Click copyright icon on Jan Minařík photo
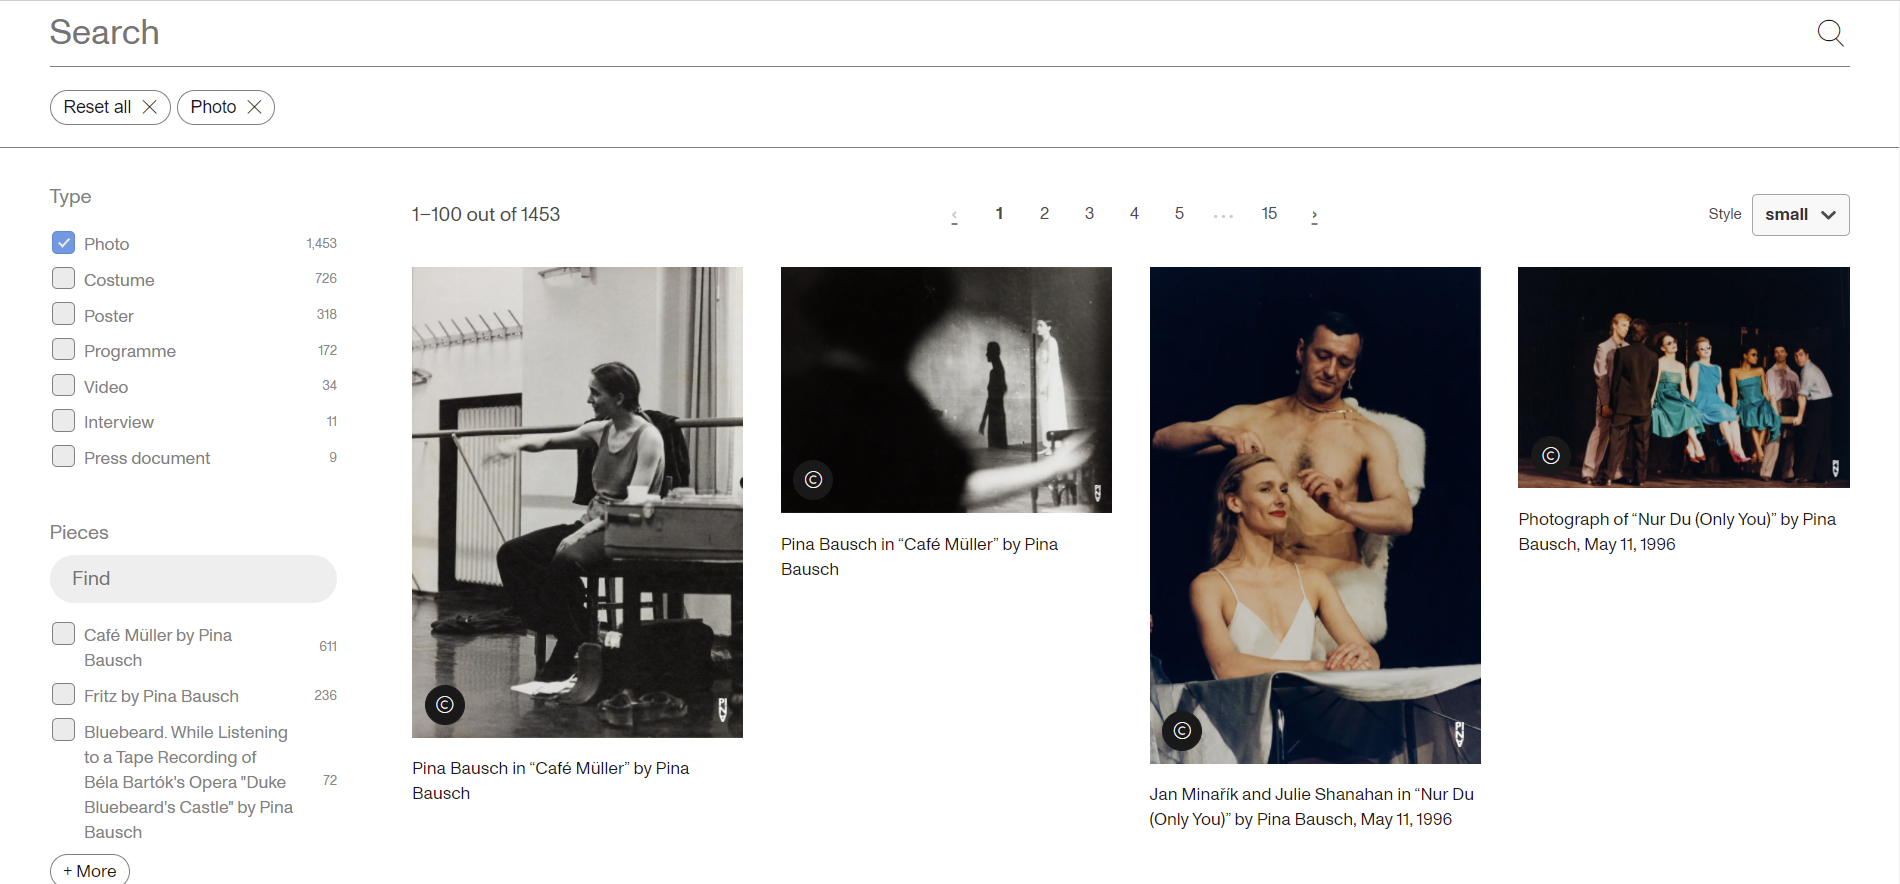The height and width of the screenshot is (884, 1900). pos(1182,731)
